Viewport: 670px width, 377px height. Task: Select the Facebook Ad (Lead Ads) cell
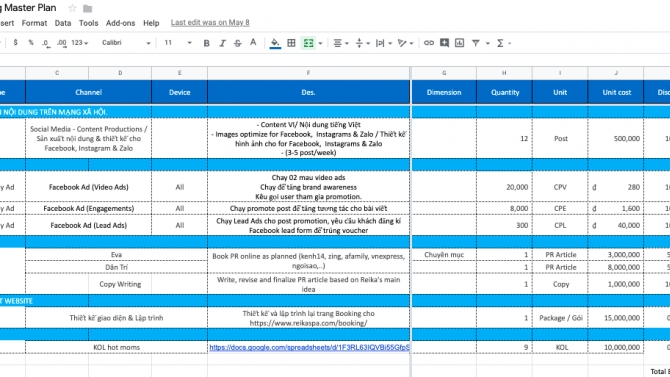(x=88, y=225)
